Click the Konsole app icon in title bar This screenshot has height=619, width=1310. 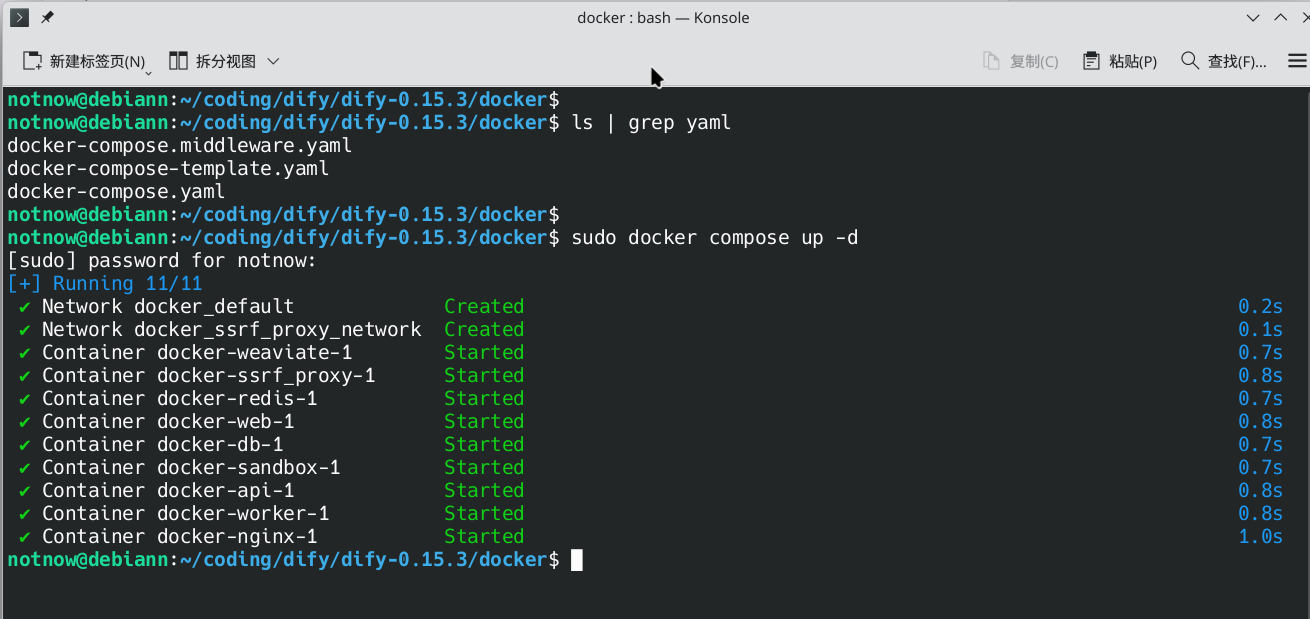19,18
